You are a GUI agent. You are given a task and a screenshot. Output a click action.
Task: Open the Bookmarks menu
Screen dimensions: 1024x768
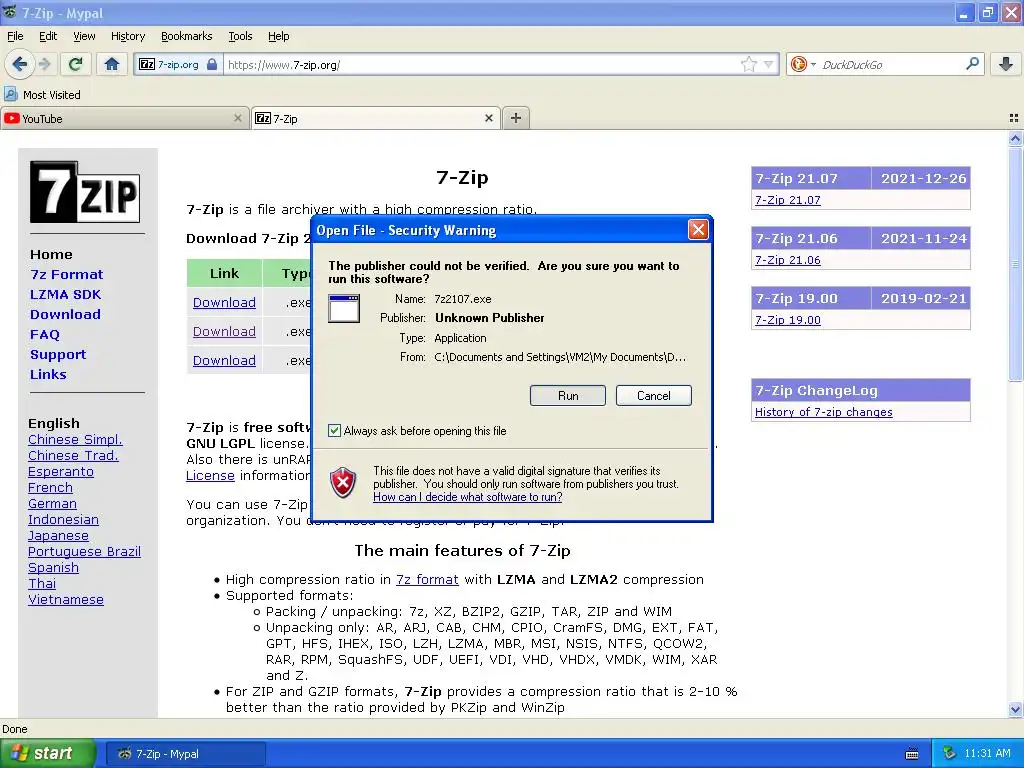click(186, 36)
